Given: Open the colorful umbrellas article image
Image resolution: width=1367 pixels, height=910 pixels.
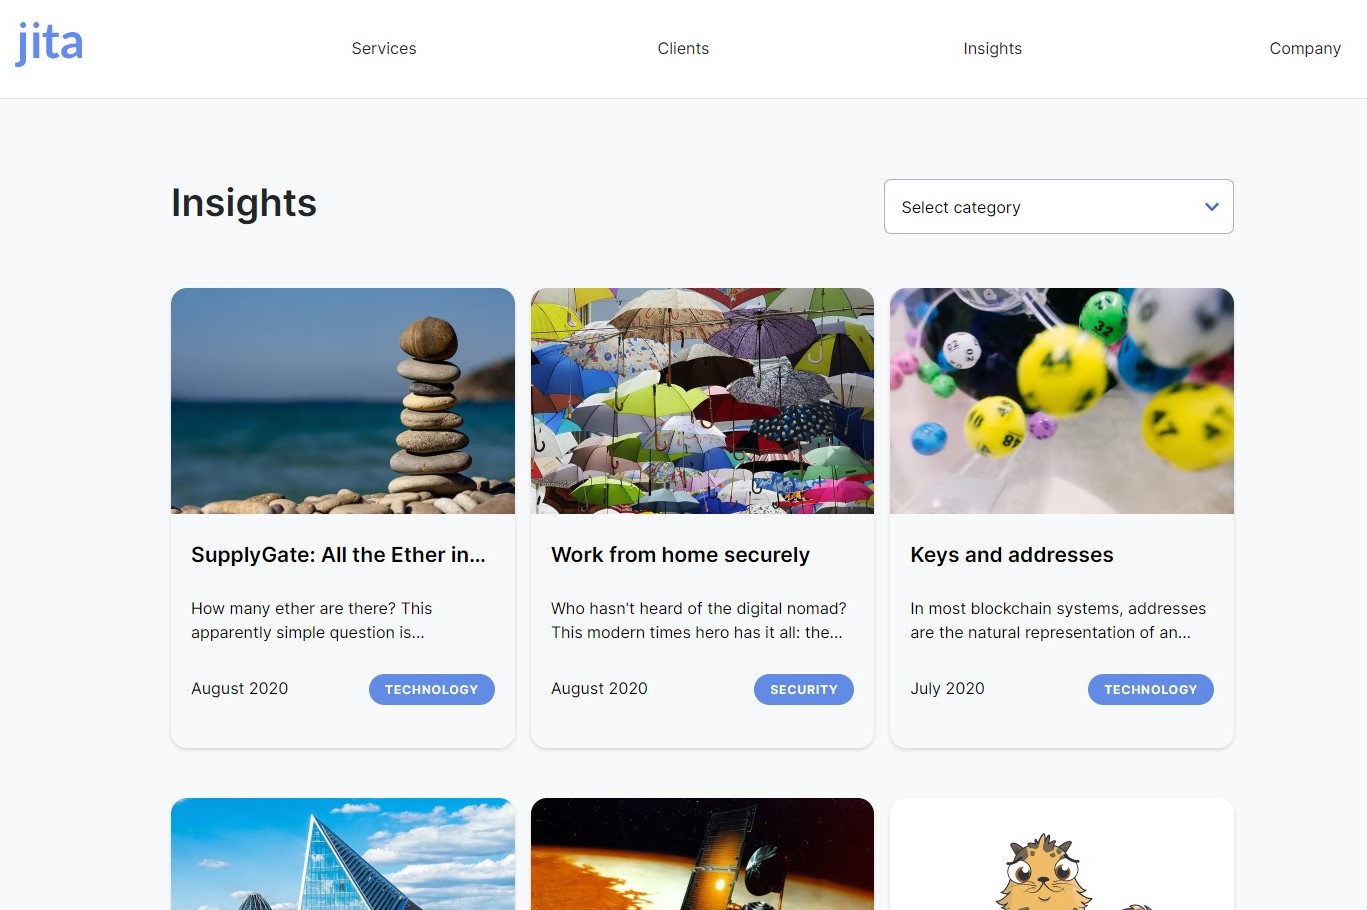Looking at the screenshot, I should (702, 401).
